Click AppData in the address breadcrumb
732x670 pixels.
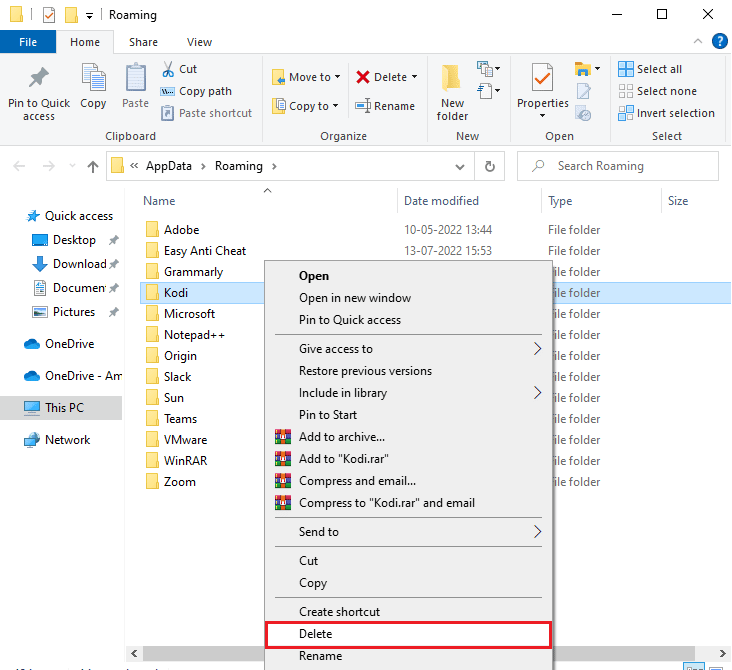169,166
